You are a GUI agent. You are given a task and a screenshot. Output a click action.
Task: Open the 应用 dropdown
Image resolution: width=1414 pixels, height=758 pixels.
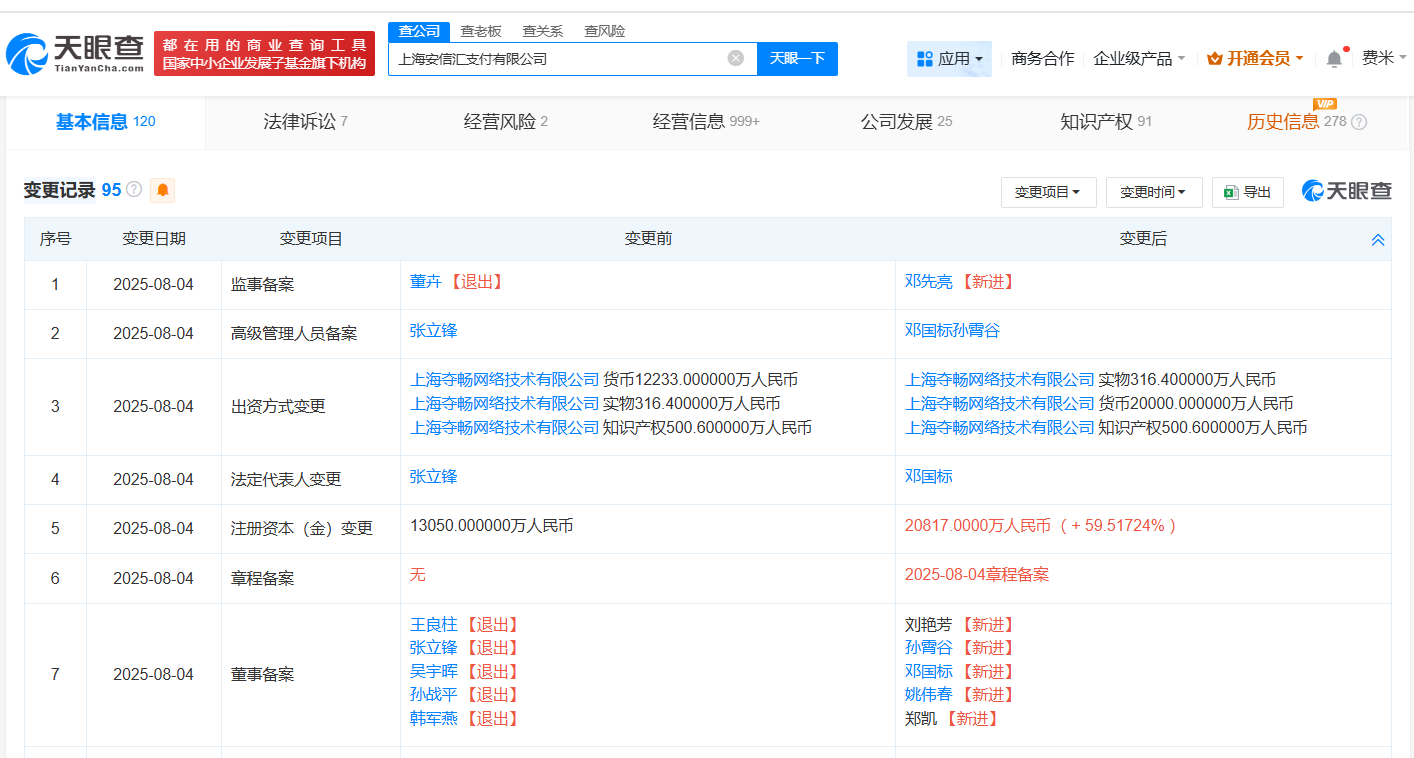click(949, 59)
